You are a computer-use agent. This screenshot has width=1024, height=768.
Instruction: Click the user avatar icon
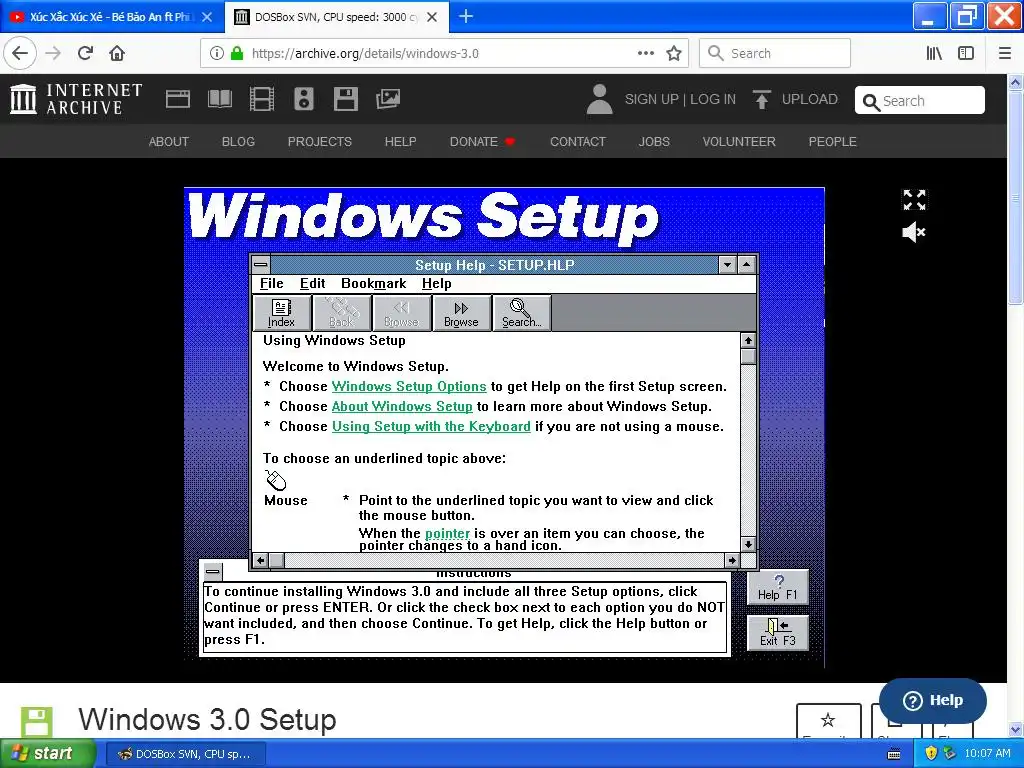pyautogui.click(x=600, y=99)
